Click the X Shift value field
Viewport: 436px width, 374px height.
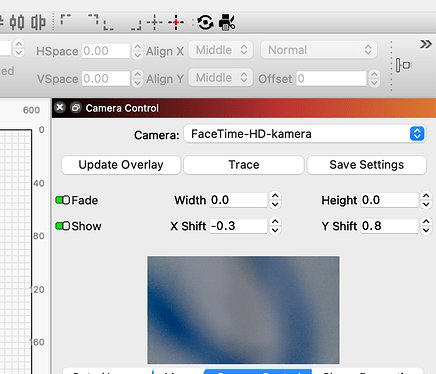[x=238, y=226]
